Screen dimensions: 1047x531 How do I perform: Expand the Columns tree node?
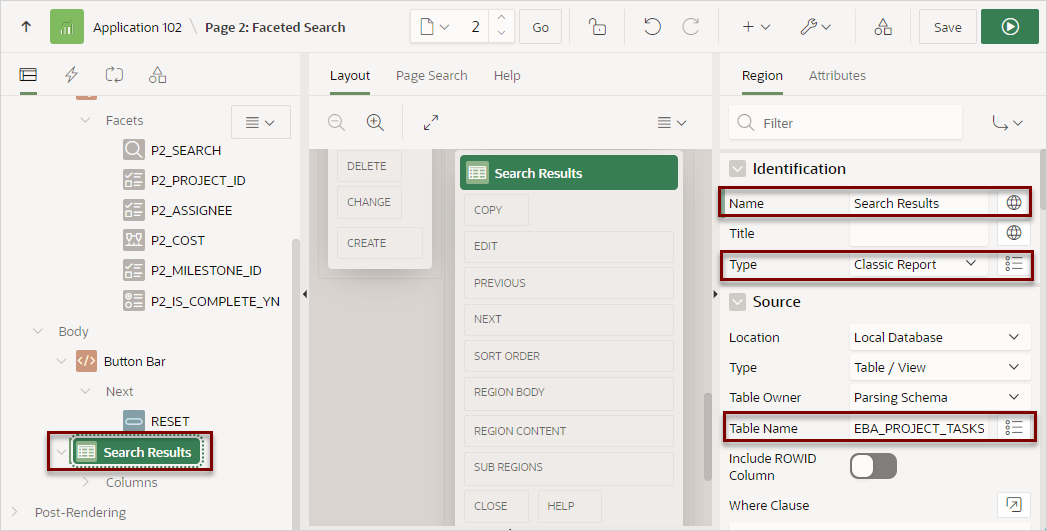85,482
